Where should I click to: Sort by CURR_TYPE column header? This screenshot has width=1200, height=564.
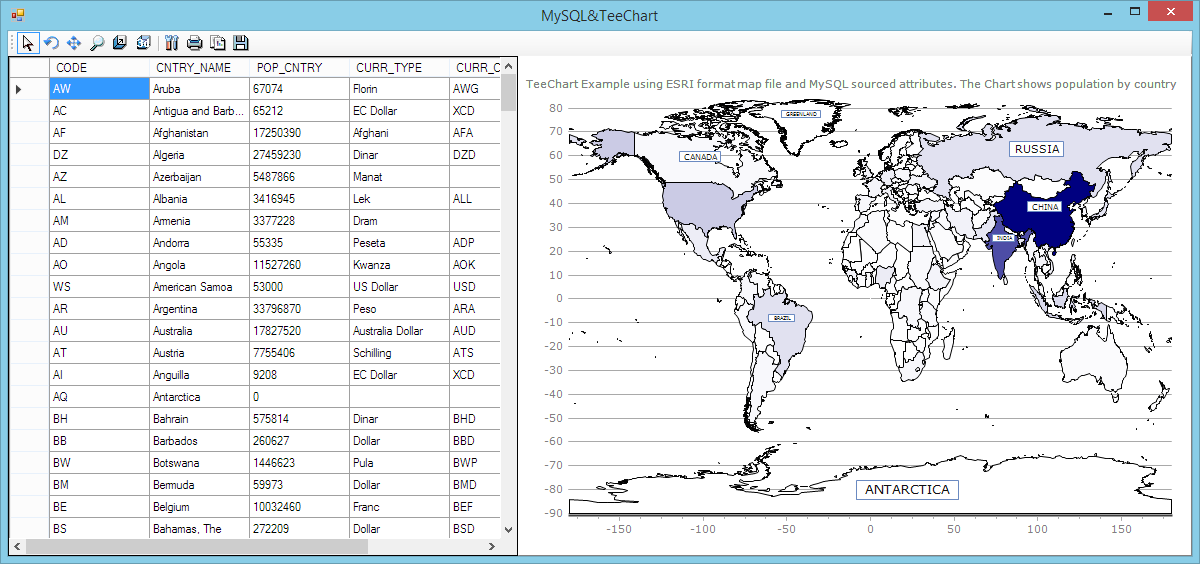pos(399,67)
